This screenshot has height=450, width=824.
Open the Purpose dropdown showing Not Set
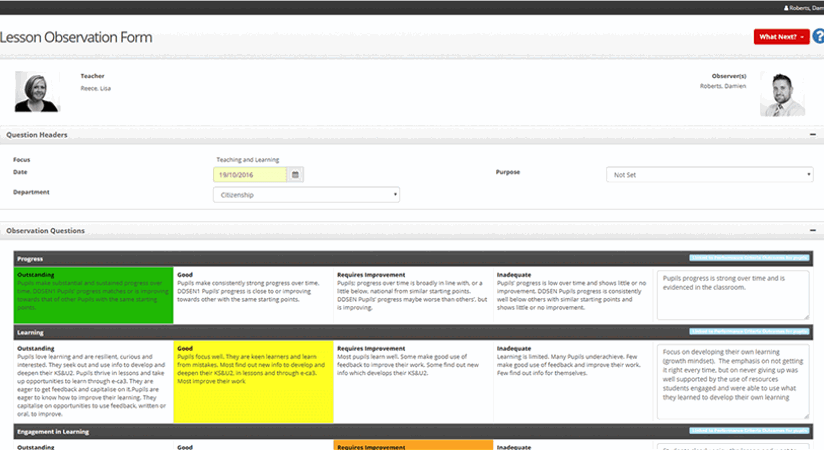coord(709,175)
